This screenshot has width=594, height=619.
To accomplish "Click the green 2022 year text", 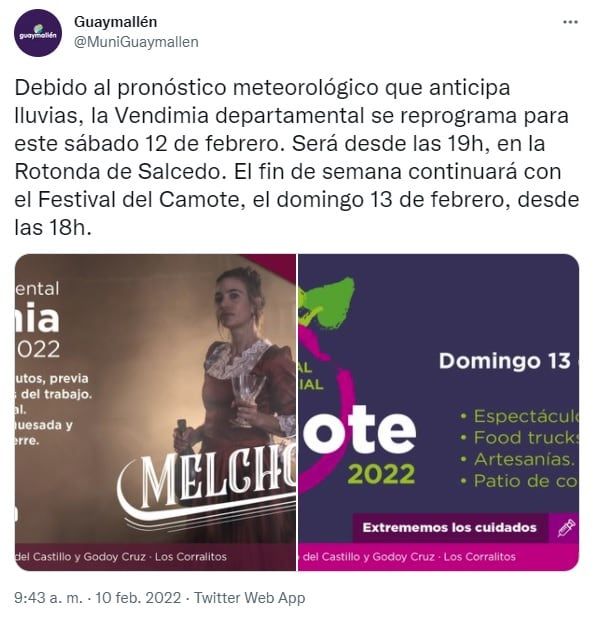I will coord(381,474).
